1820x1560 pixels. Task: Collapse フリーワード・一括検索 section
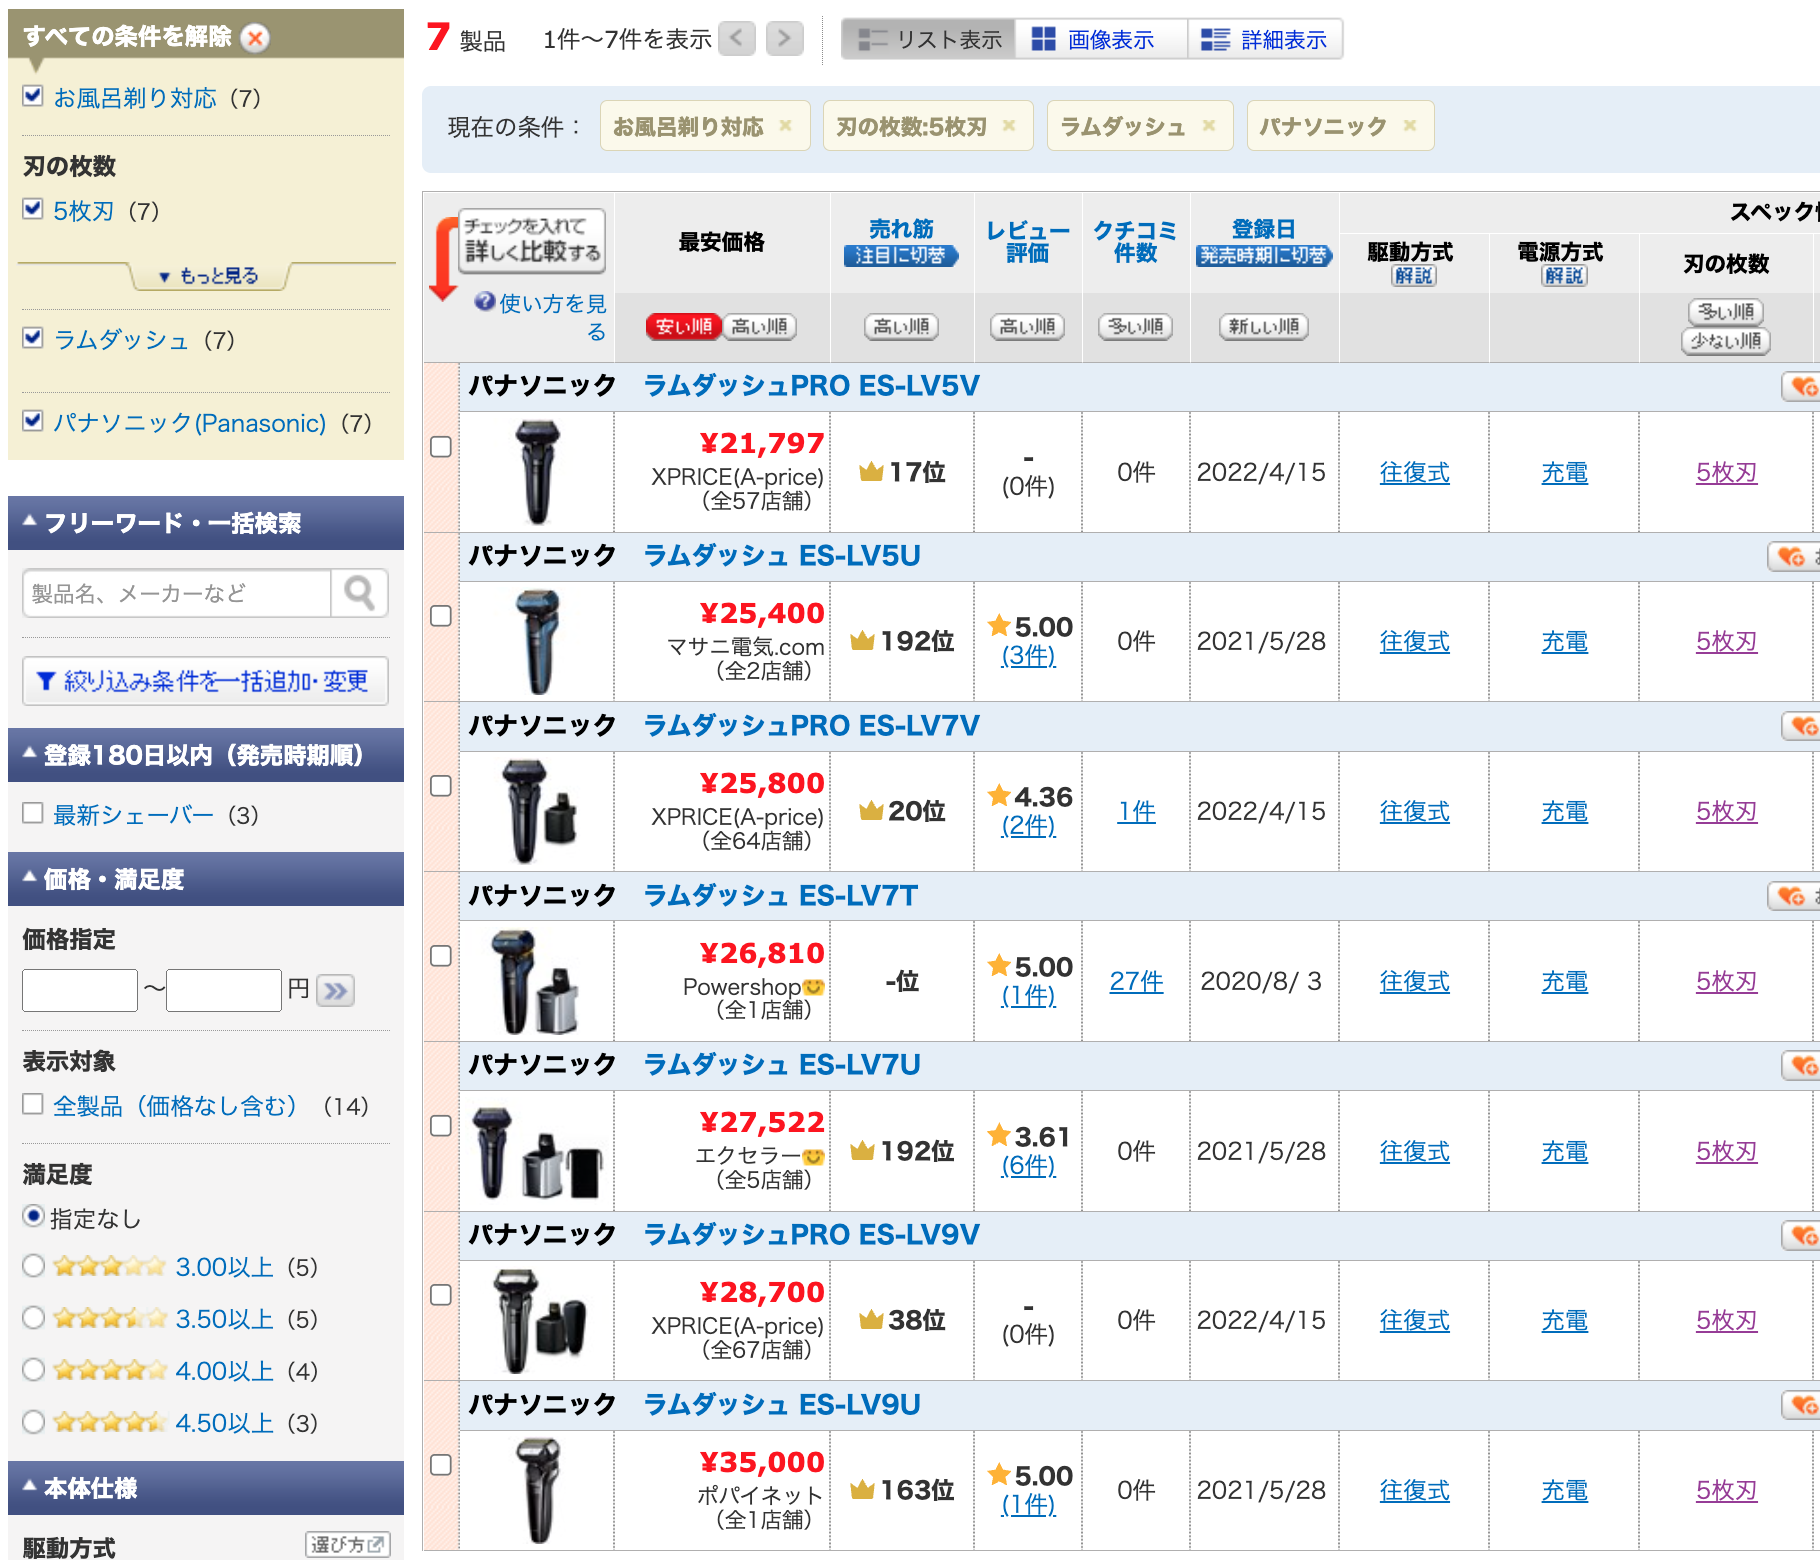206,523
